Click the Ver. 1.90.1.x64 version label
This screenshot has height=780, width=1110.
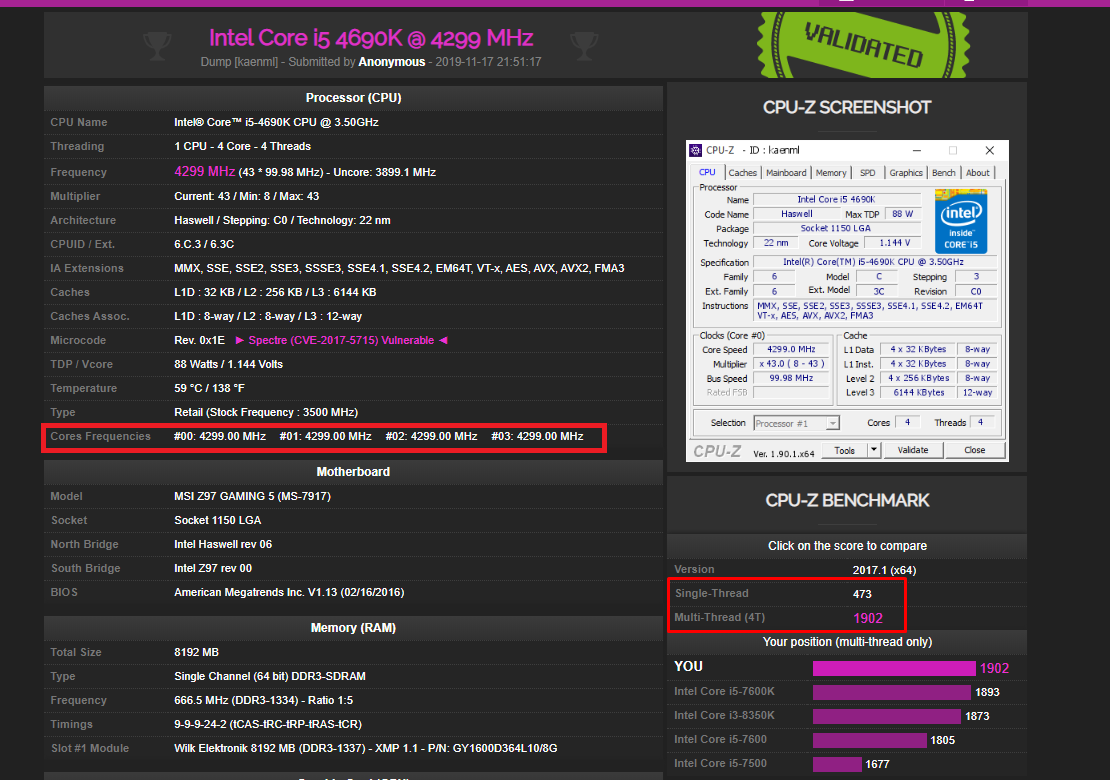tap(783, 454)
